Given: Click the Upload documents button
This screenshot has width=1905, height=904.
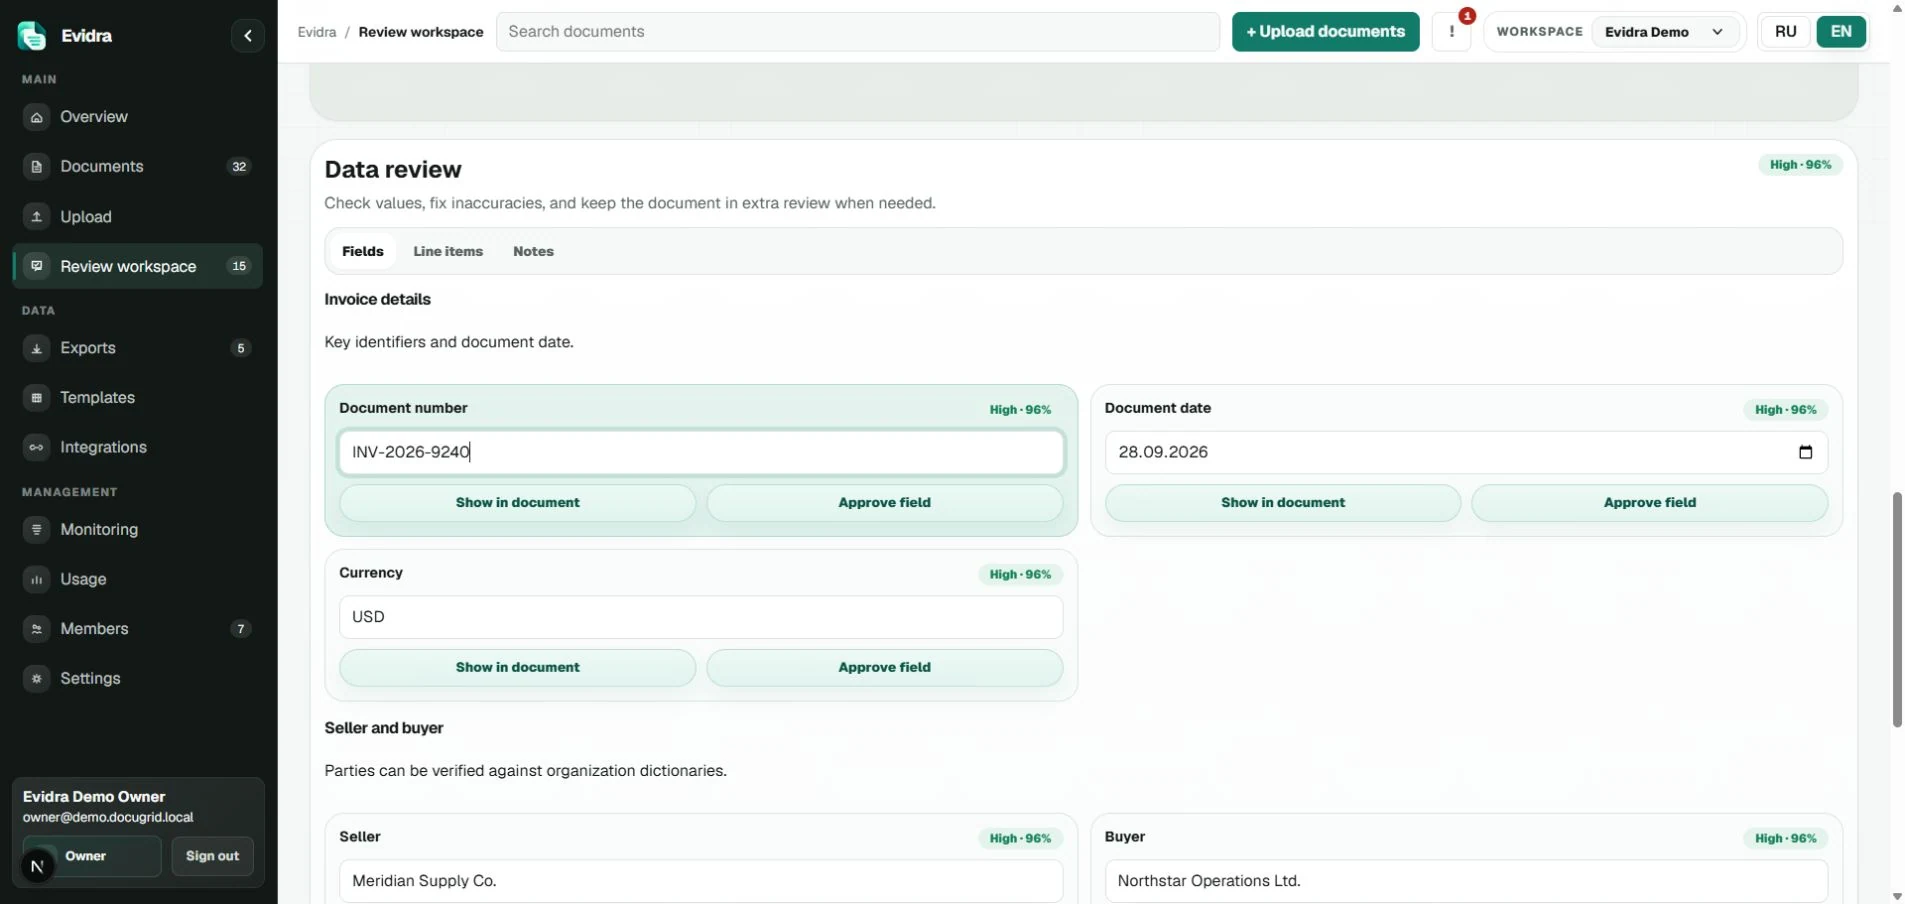Looking at the screenshot, I should point(1325,32).
